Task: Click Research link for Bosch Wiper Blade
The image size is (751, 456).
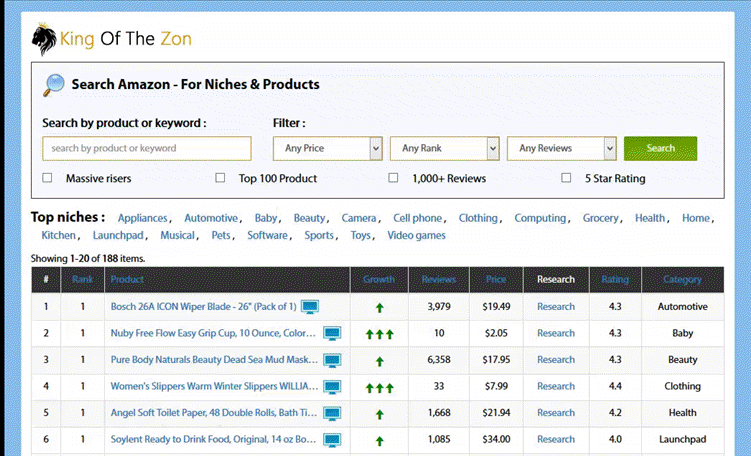Action: 556,307
